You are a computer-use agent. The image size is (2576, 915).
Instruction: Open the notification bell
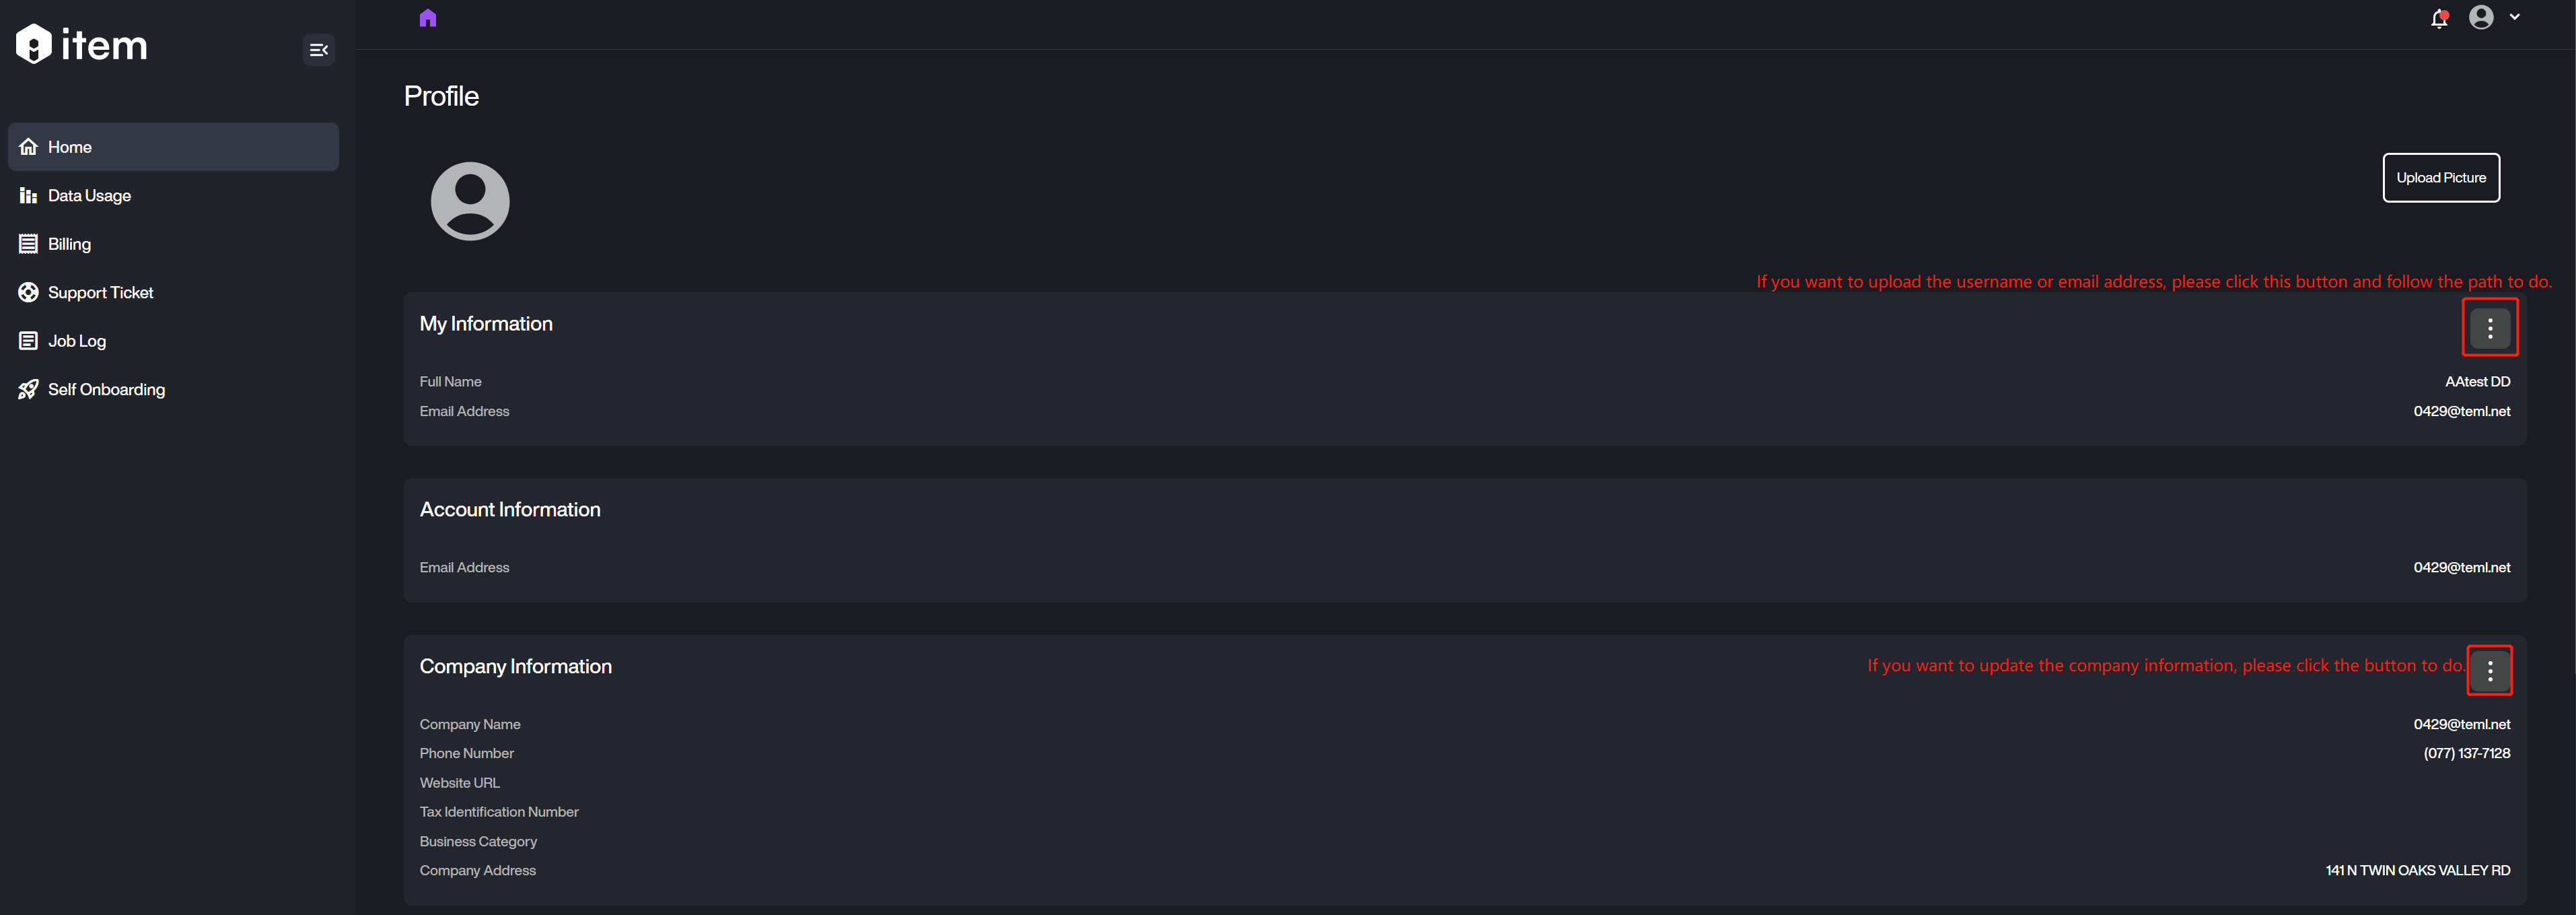point(2439,18)
